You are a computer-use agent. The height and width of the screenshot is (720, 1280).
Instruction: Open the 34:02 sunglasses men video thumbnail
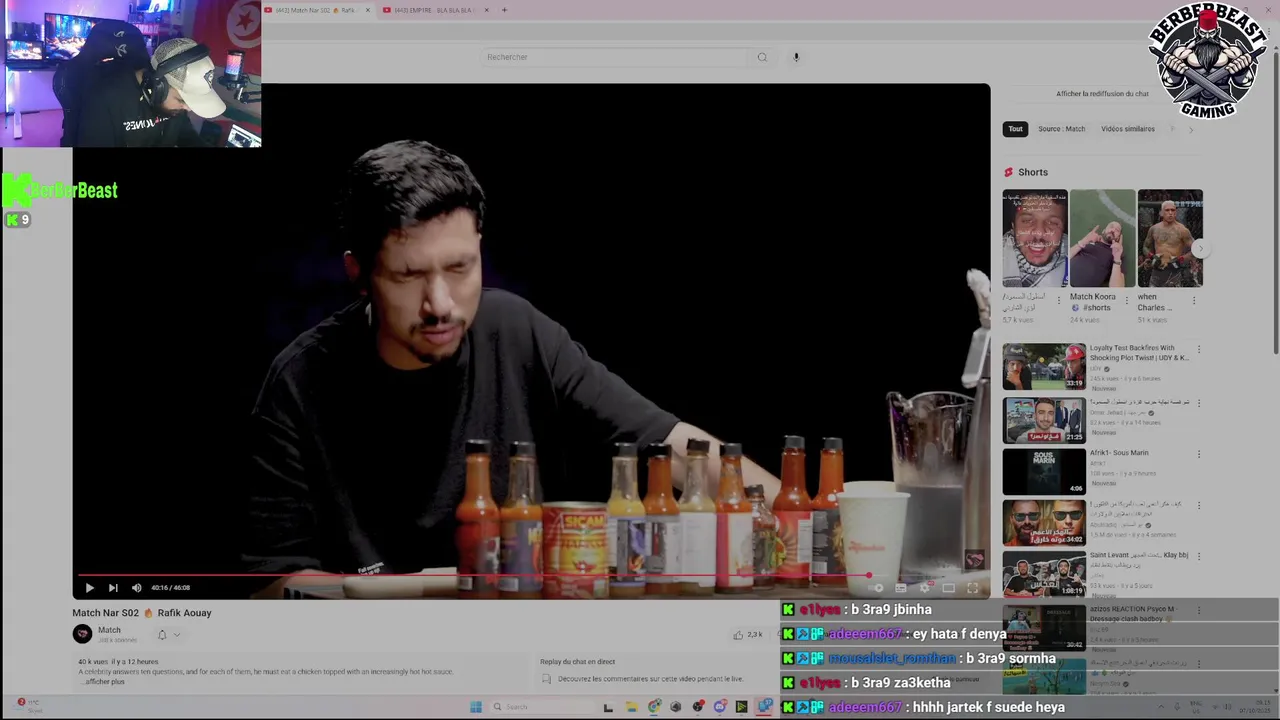[1044, 522]
